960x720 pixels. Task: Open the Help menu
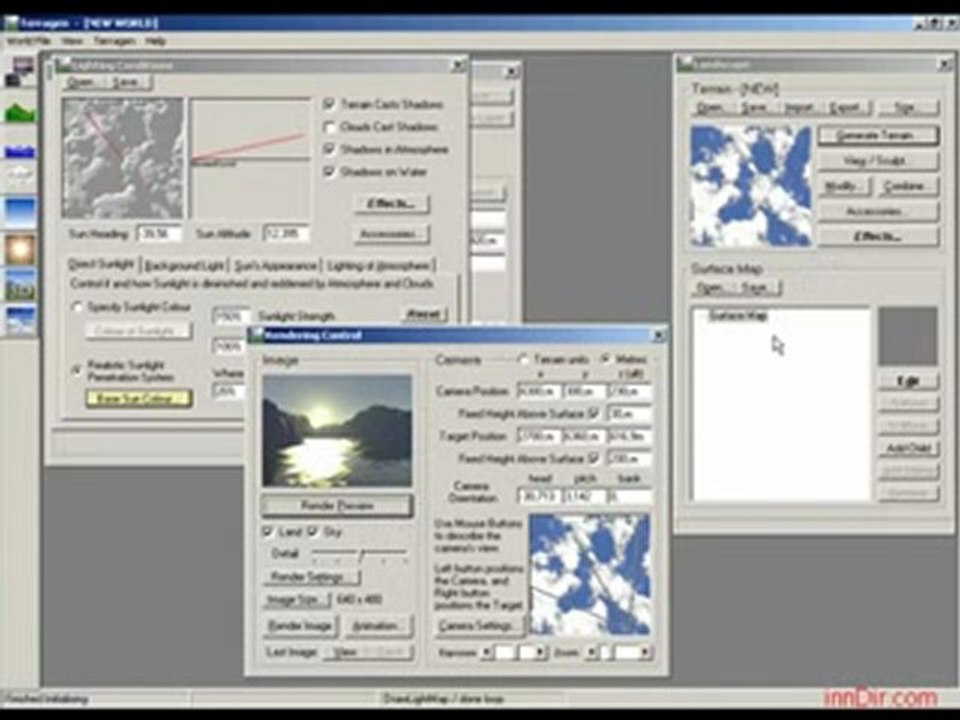156,41
